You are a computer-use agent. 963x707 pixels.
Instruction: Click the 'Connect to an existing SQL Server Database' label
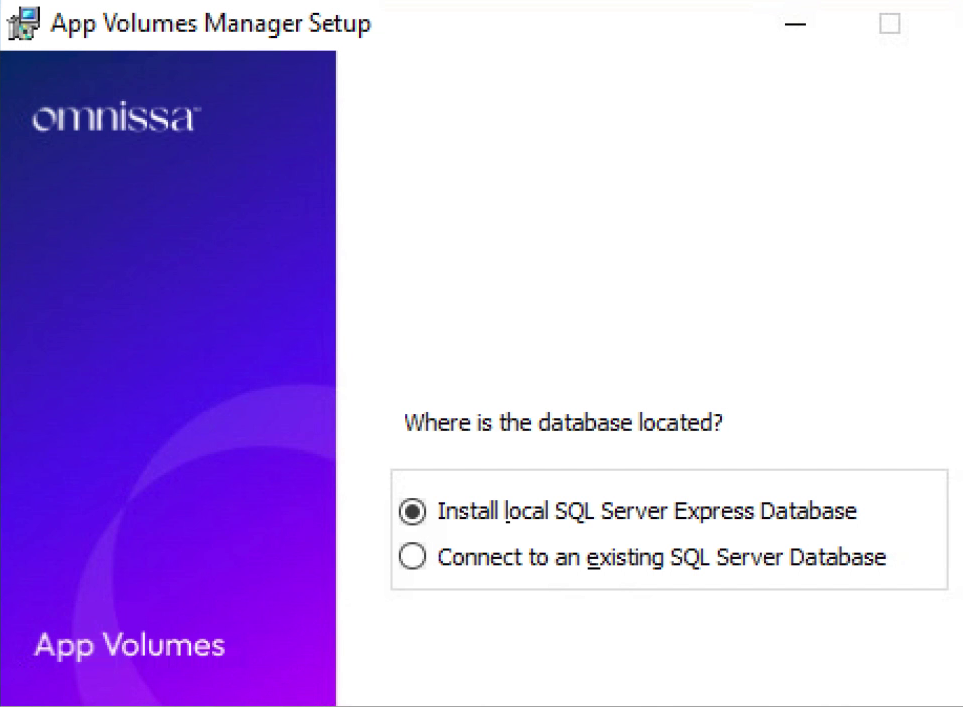(661, 557)
